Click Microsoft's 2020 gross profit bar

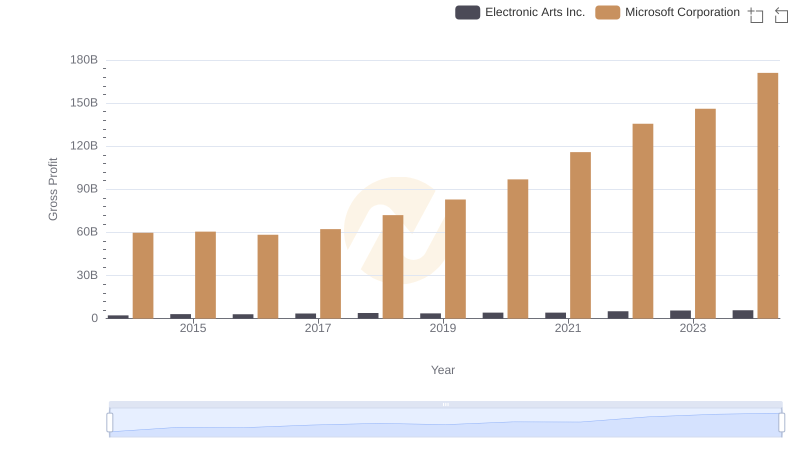(x=518, y=249)
